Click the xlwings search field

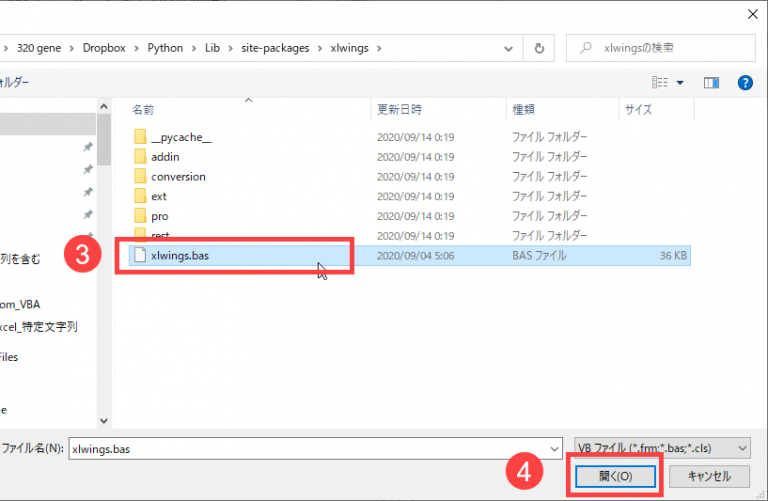pos(660,48)
